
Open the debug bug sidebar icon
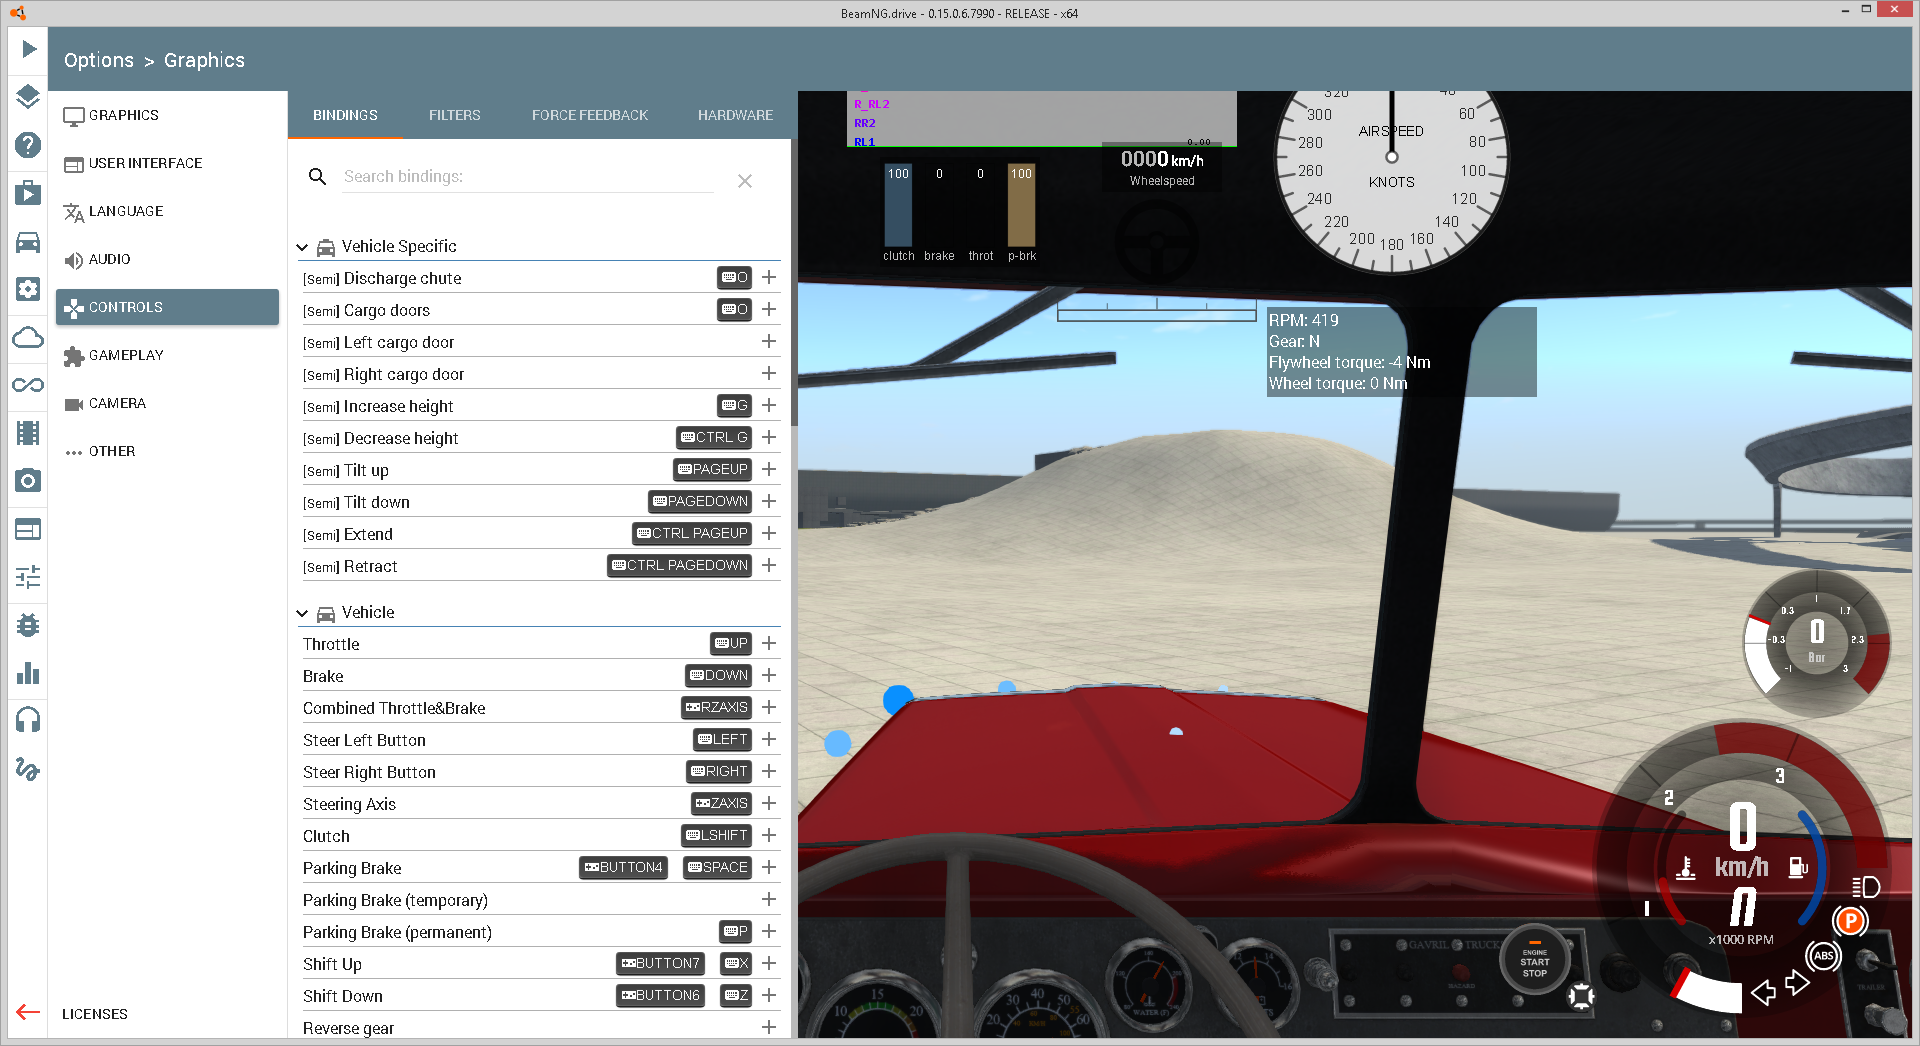pyautogui.click(x=28, y=625)
